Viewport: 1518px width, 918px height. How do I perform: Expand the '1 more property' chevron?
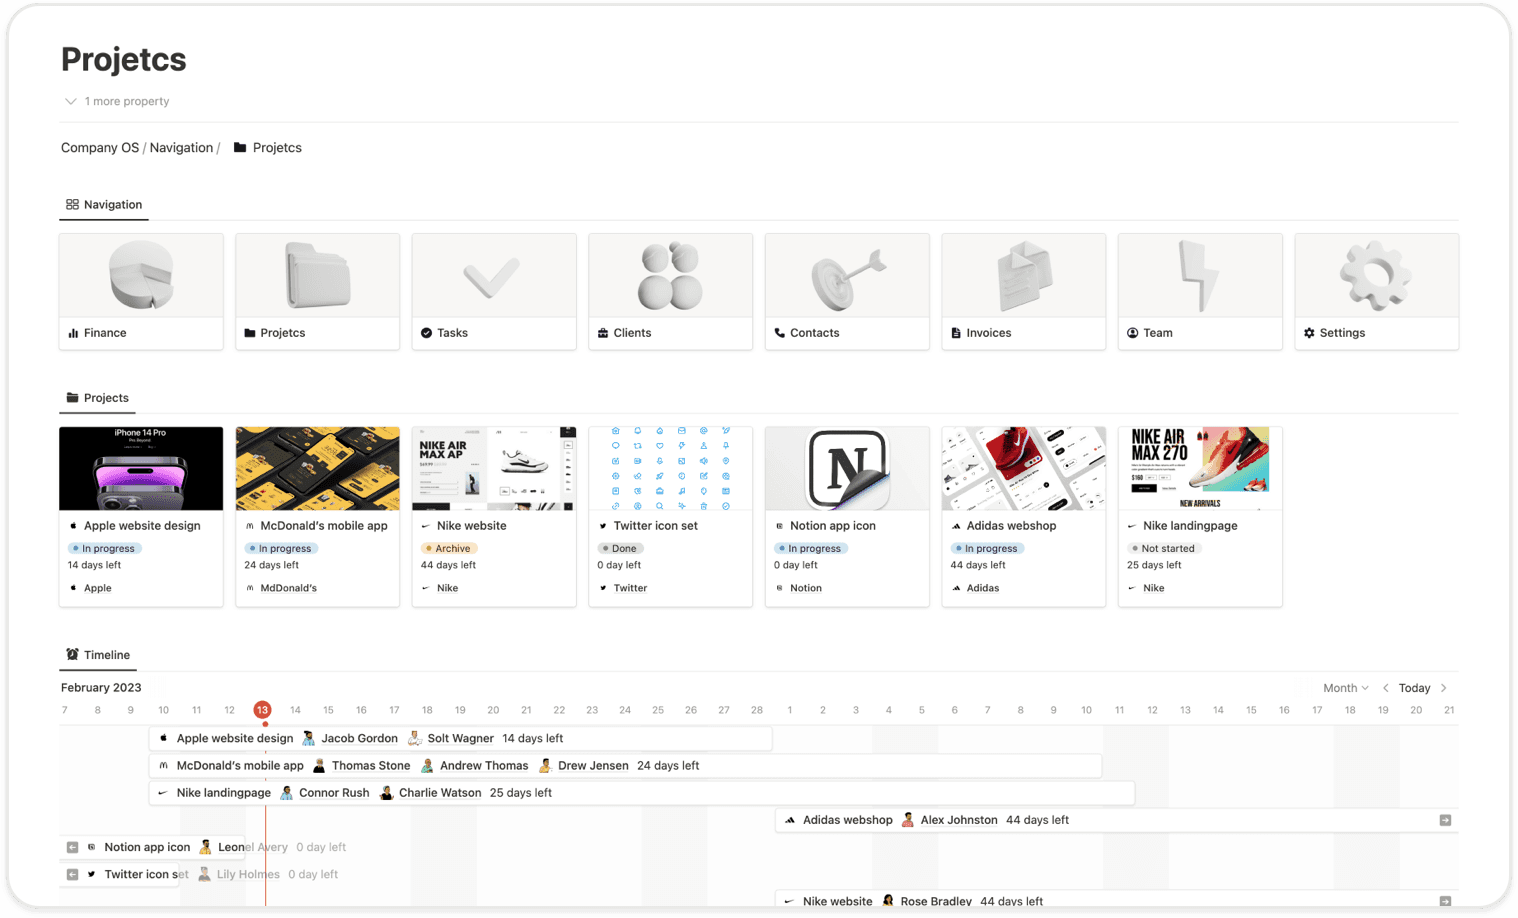(71, 101)
